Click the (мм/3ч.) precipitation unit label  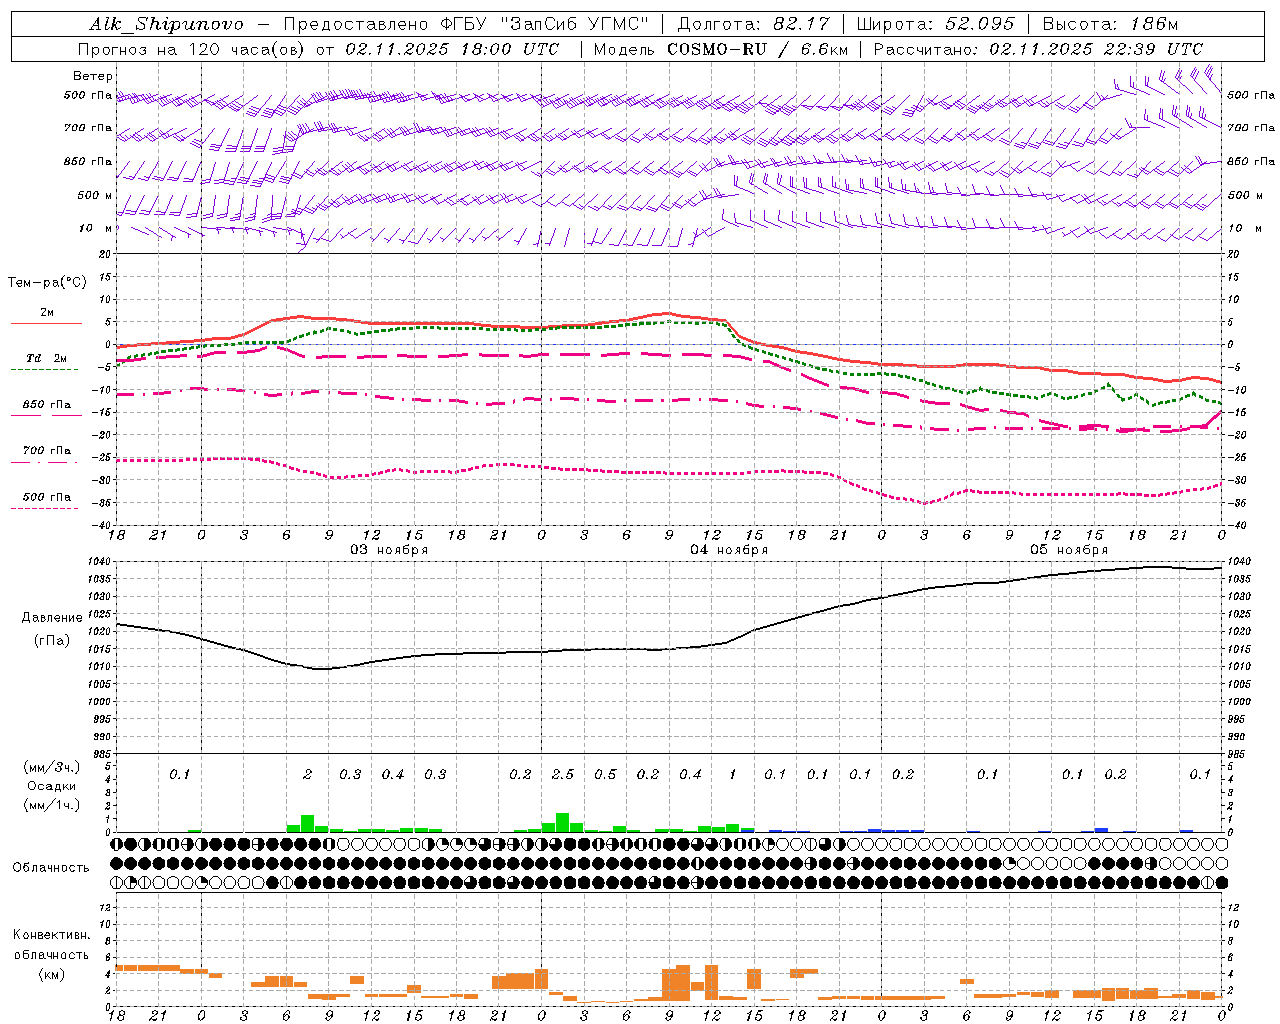pos(52,767)
